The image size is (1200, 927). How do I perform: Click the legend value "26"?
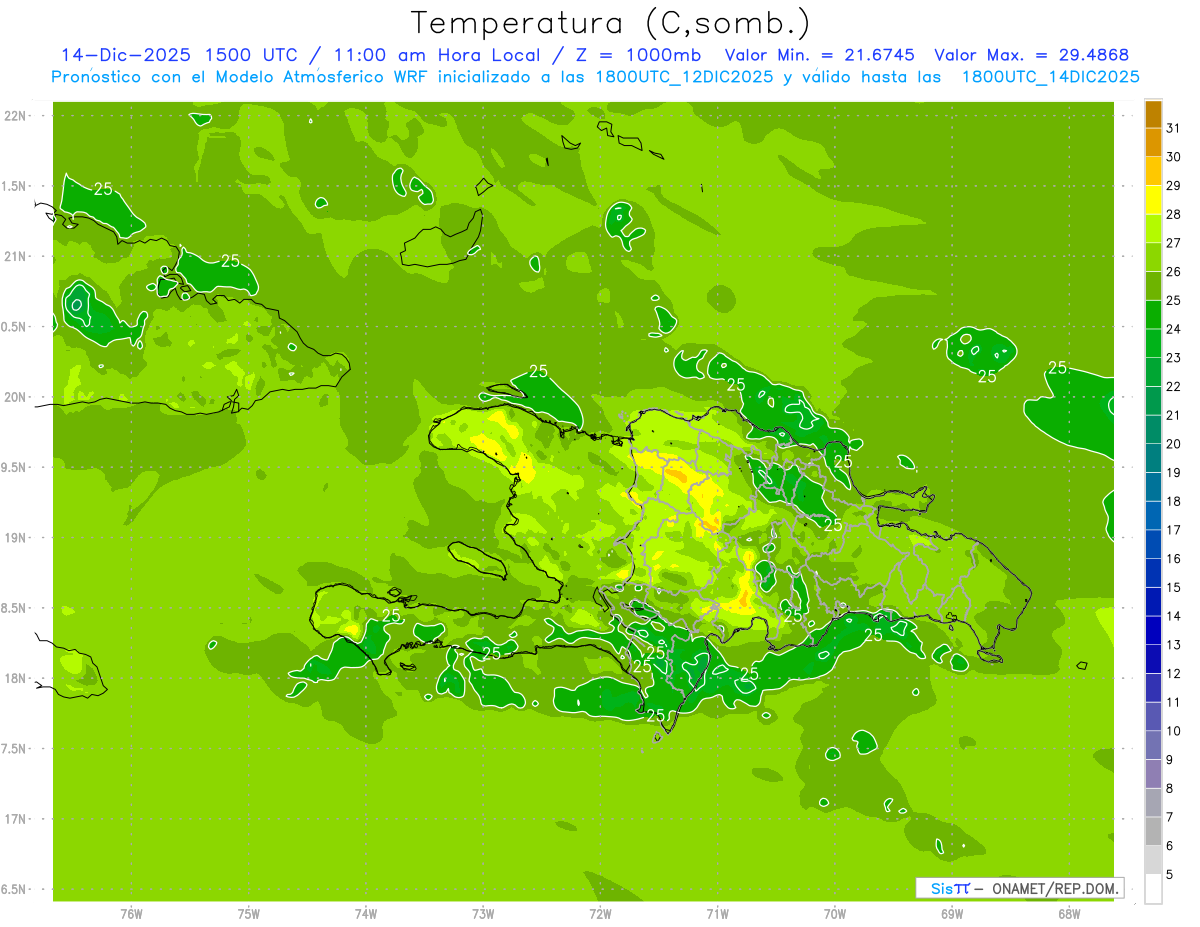[1174, 272]
